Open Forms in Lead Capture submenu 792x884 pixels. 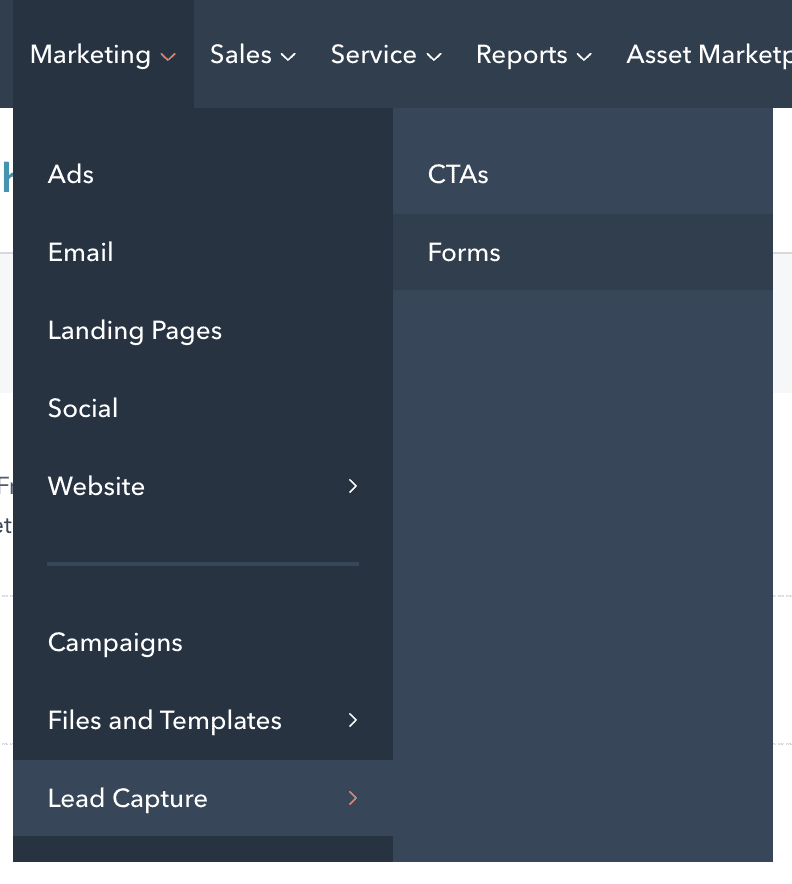(x=583, y=252)
